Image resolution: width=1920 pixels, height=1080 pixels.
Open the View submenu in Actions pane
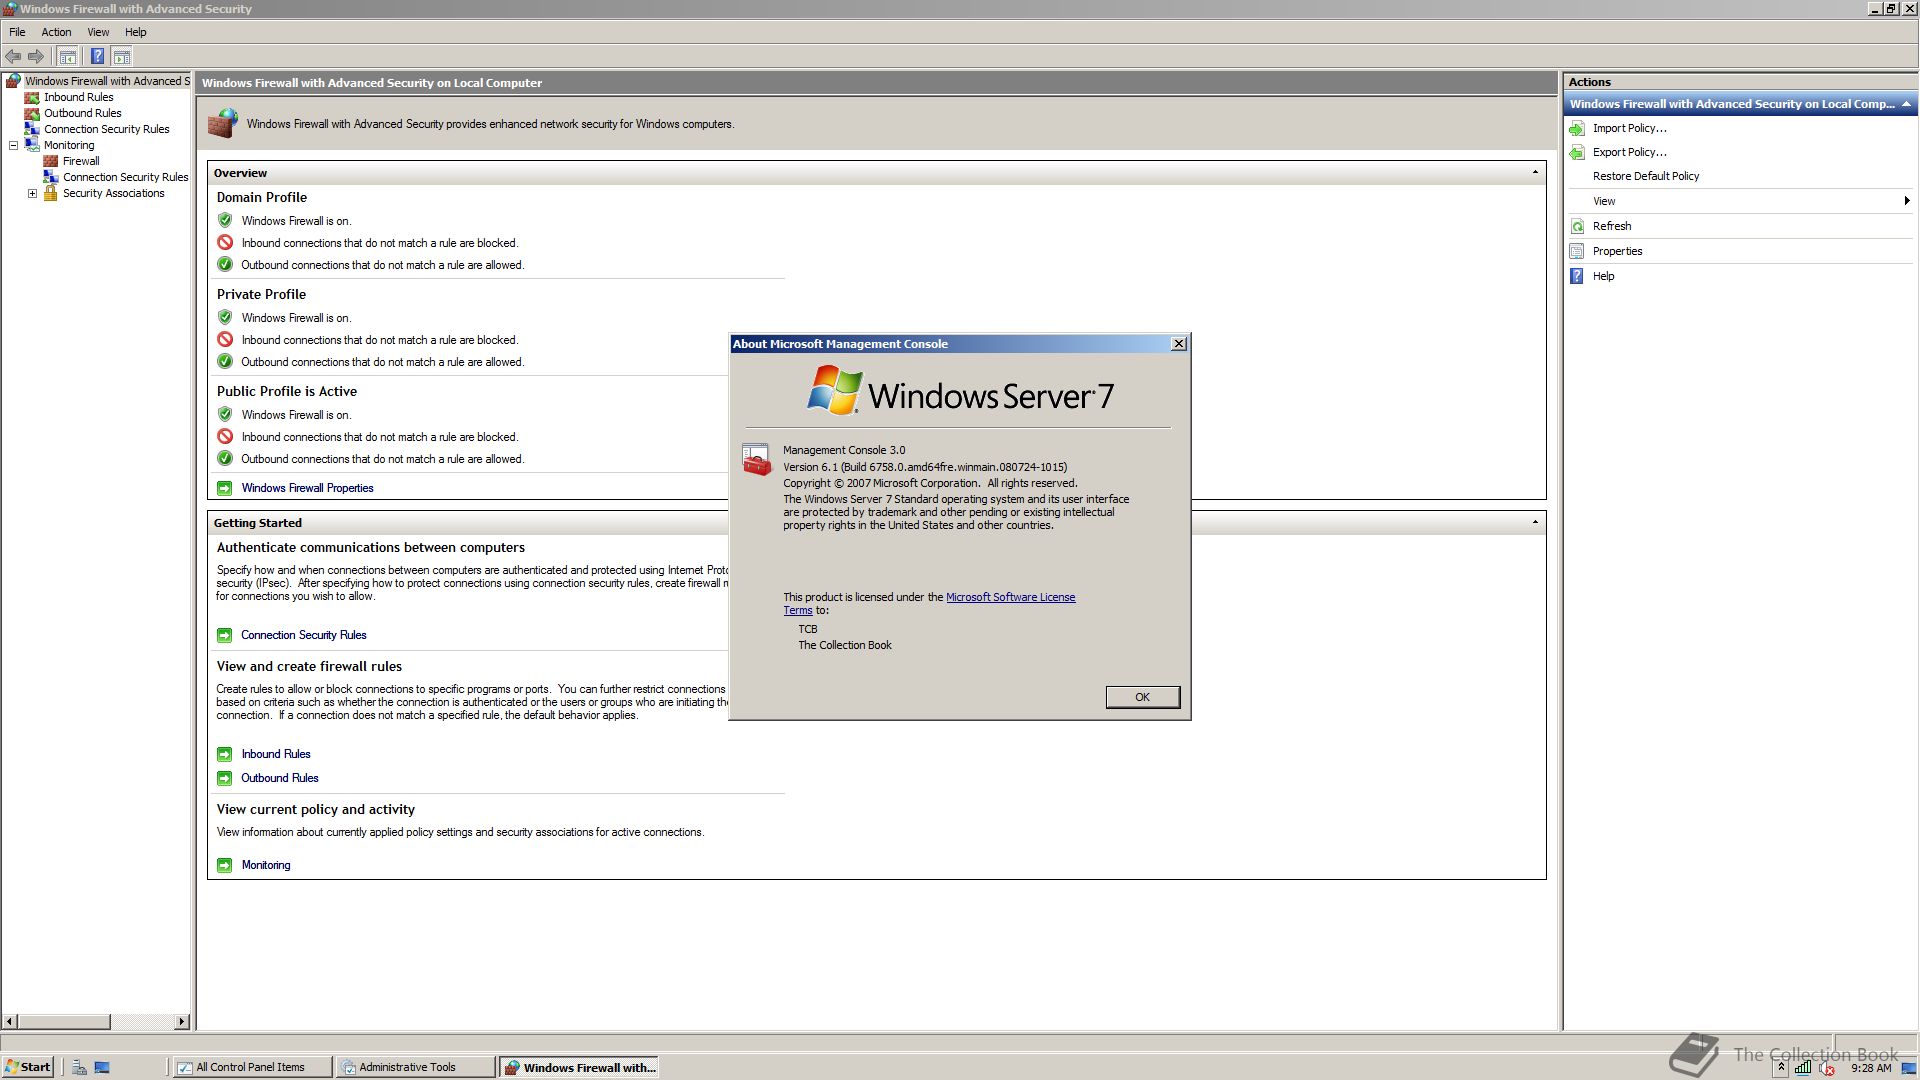[1740, 201]
